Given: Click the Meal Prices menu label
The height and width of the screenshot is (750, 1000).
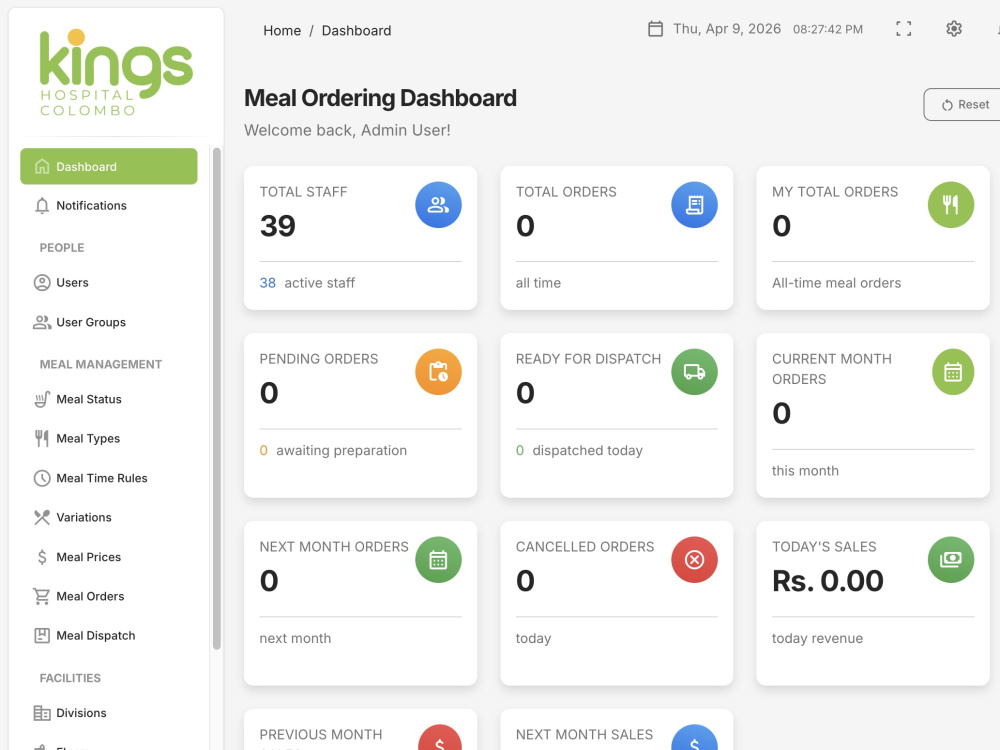Looking at the screenshot, I should click(x=89, y=557).
